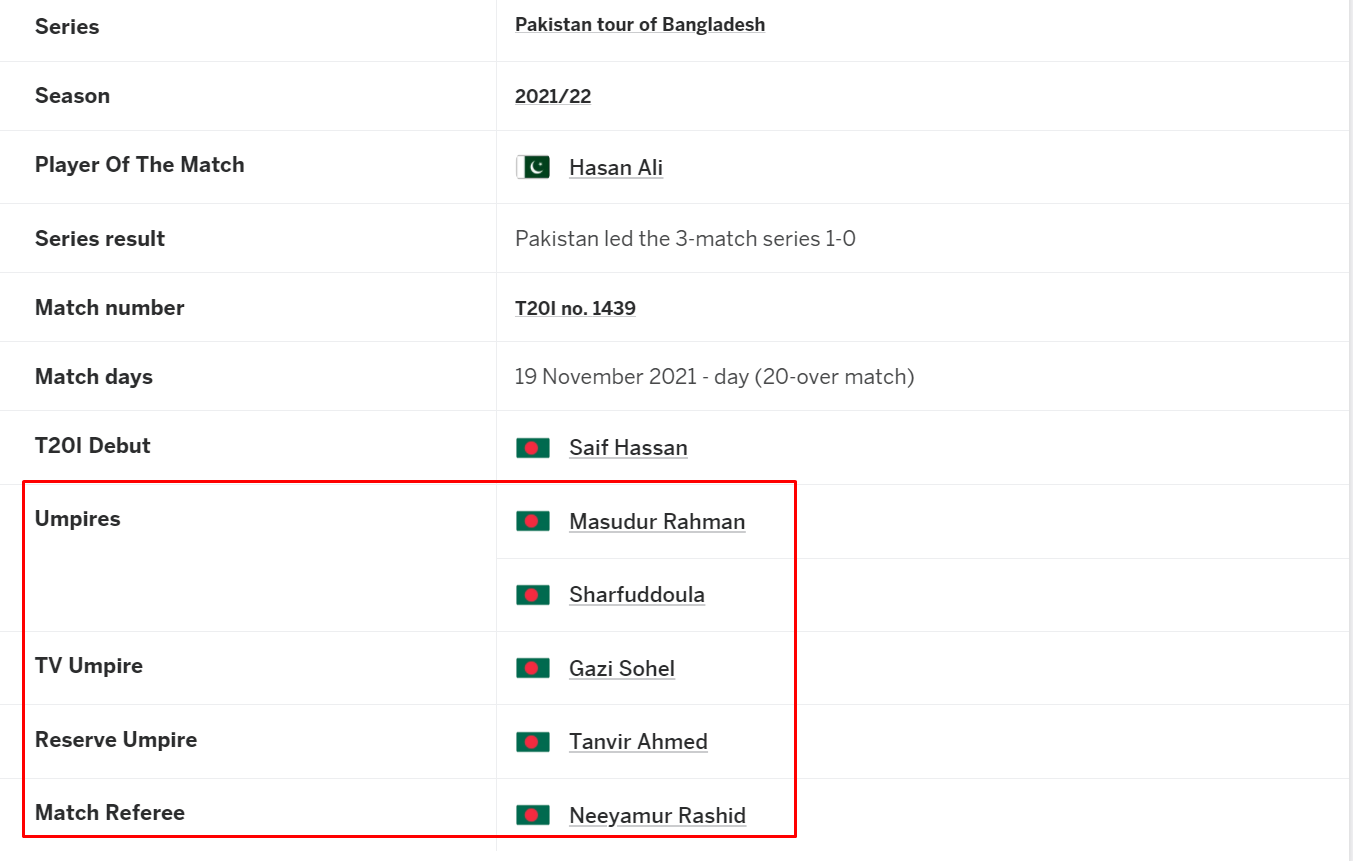1353x861 pixels.
Task: Click flag icon next to Gazi Sohel
Action: [x=533, y=668]
